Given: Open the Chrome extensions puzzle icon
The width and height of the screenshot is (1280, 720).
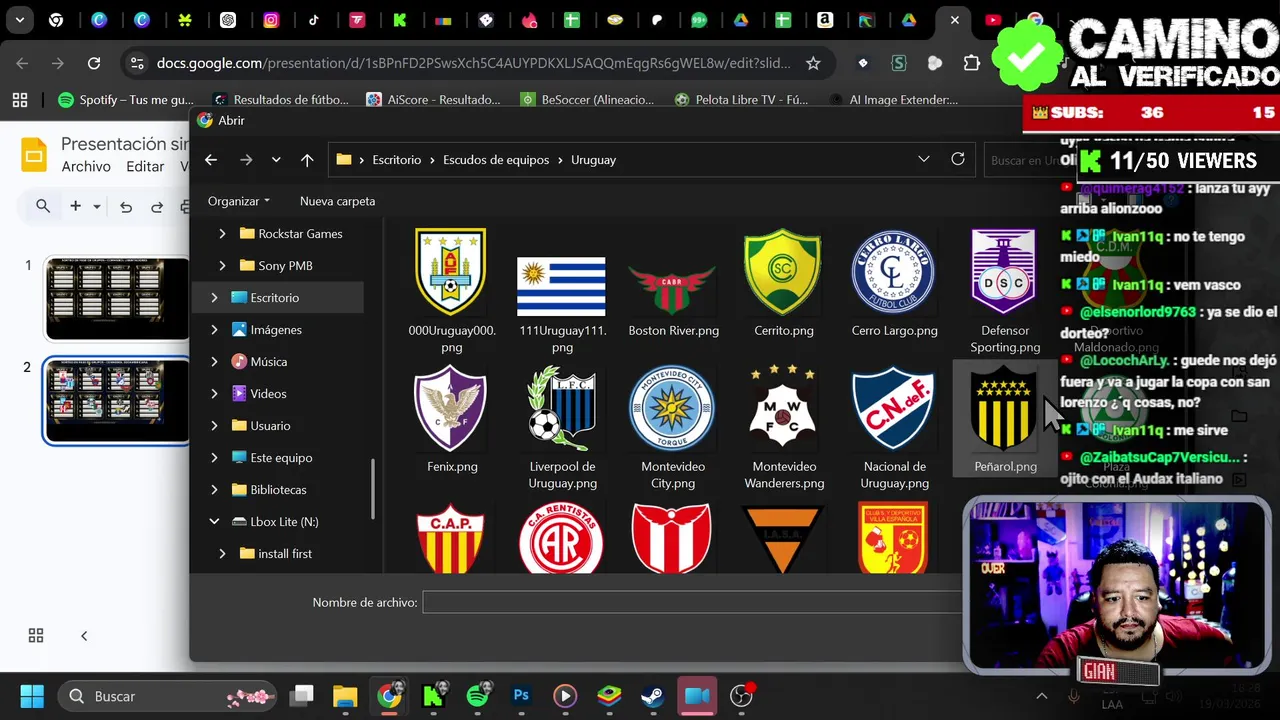Looking at the screenshot, I should (x=972, y=63).
